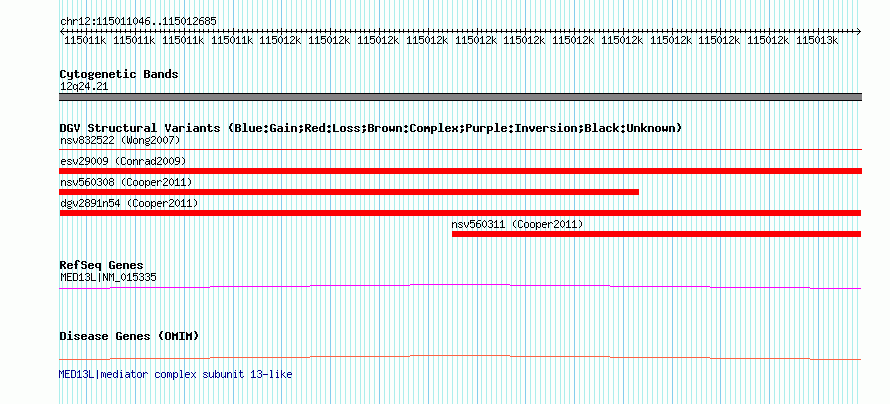Open the esv29009 (Conrad2009) variant label
Image resolution: width=890 pixels, height=404 pixels.
(x=123, y=161)
